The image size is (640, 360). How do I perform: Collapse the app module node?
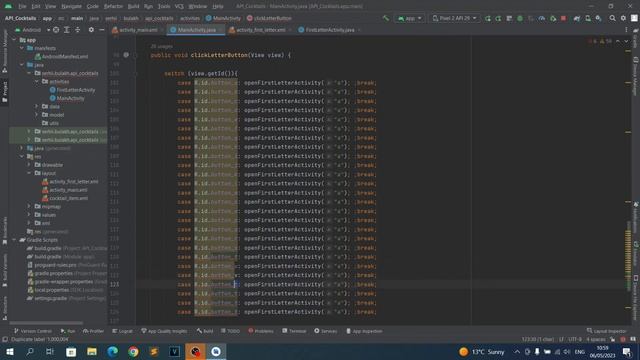click(x=15, y=40)
